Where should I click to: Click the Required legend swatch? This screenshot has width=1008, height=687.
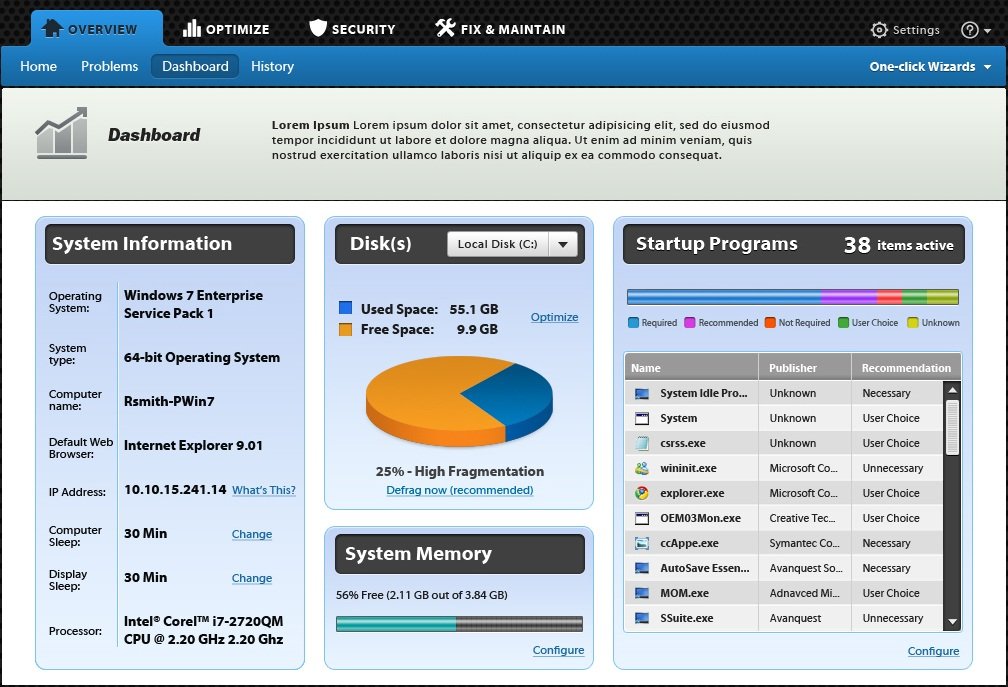click(633, 323)
